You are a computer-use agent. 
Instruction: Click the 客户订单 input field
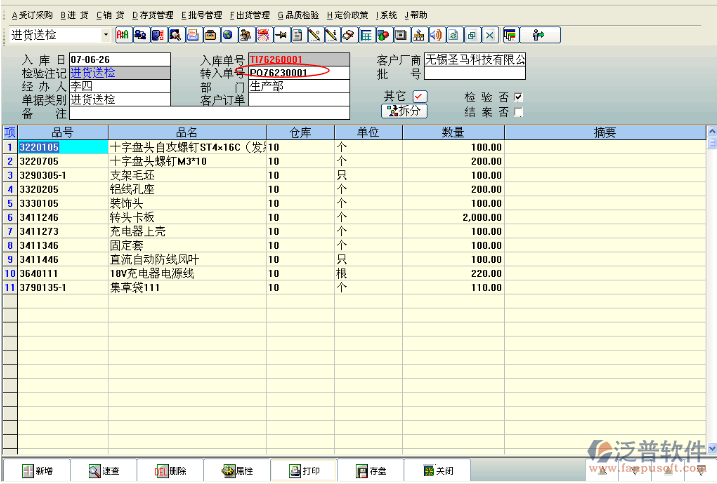coord(297,100)
